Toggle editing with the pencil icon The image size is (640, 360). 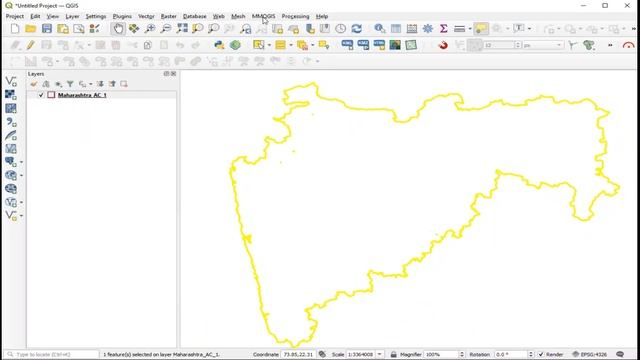tap(31, 45)
